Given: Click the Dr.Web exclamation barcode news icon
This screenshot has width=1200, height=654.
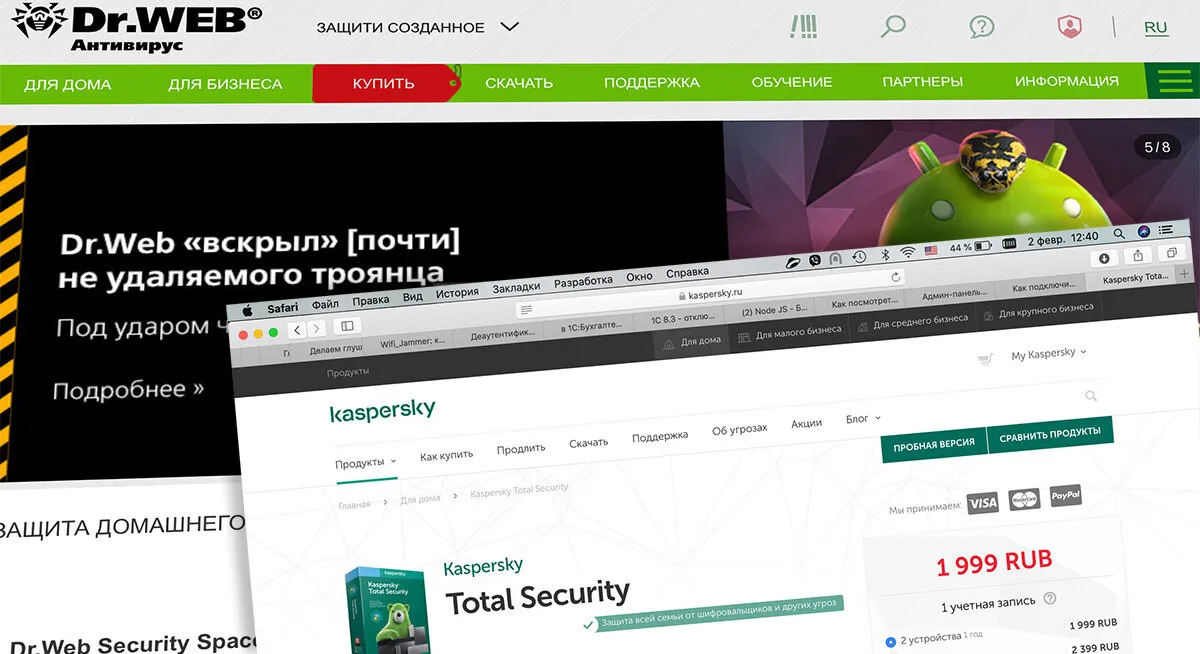Looking at the screenshot, I should pyautogui.click(x=803, y=26).
